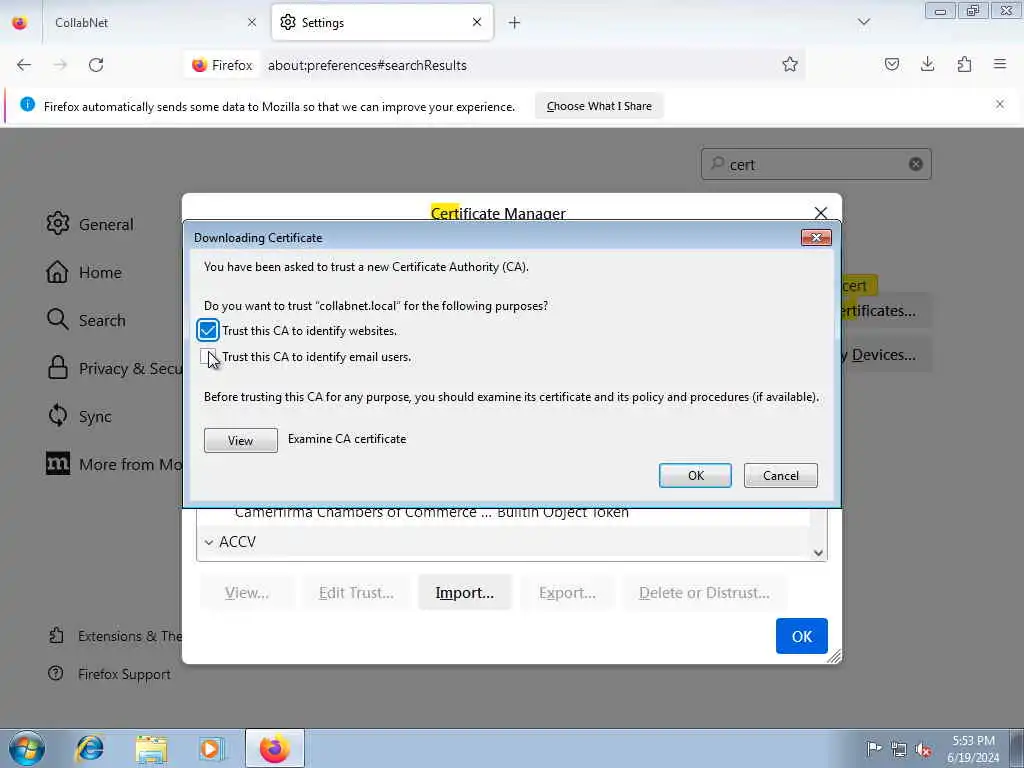The width and height of the screenshot is (1024, 768).
Task: Click the Windows Start orb
Action: pyautogui.click(x=27, y=748)
